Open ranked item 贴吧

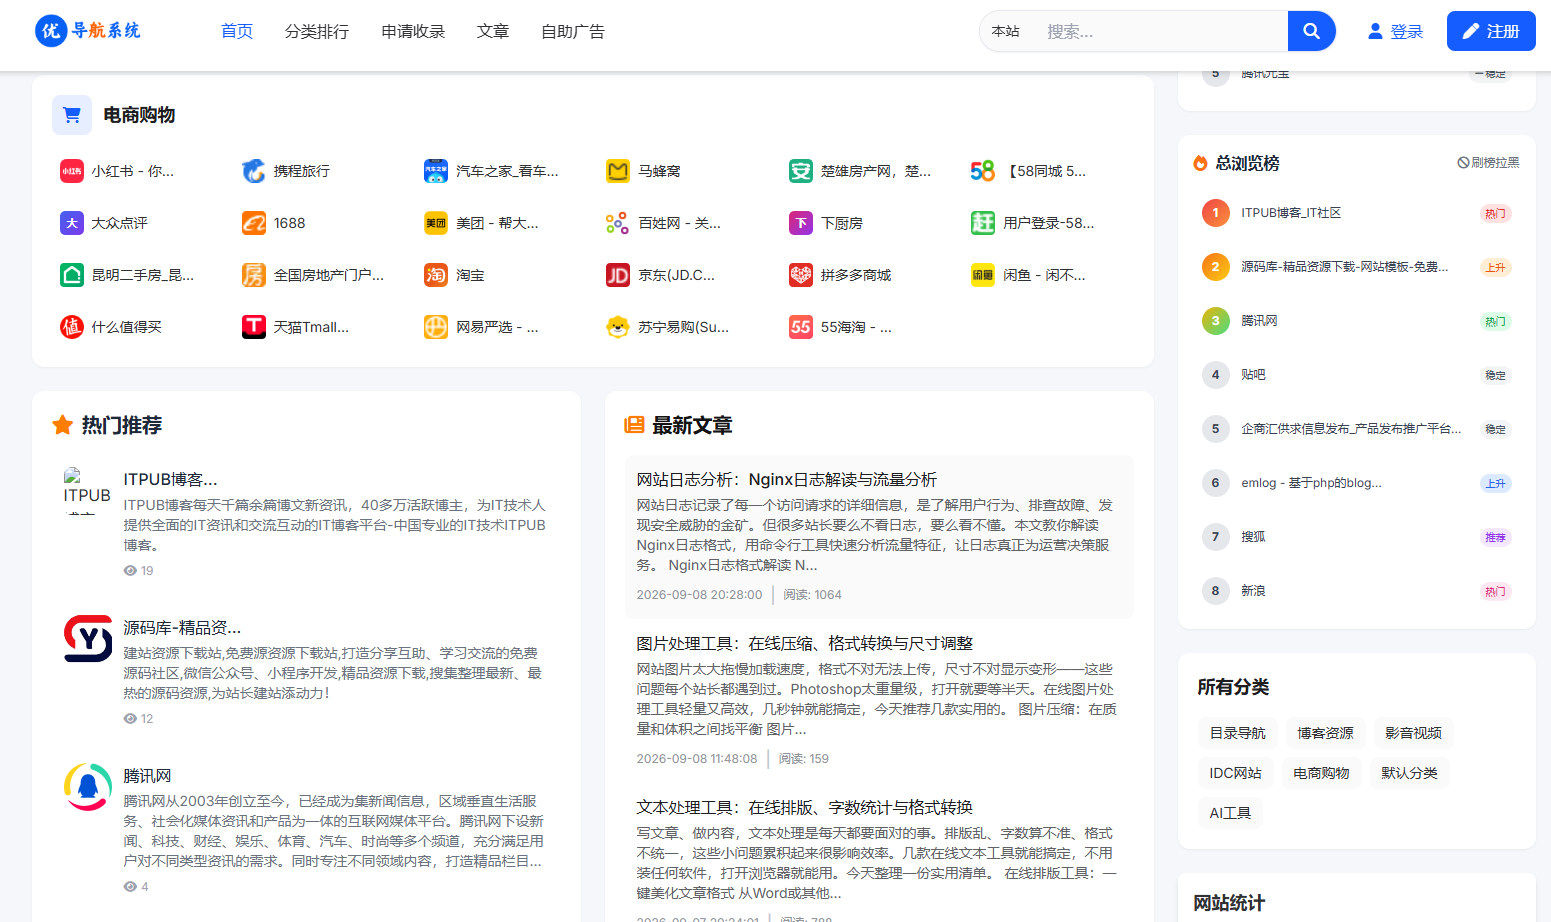pyautogui.click(x=1253, y=374)
